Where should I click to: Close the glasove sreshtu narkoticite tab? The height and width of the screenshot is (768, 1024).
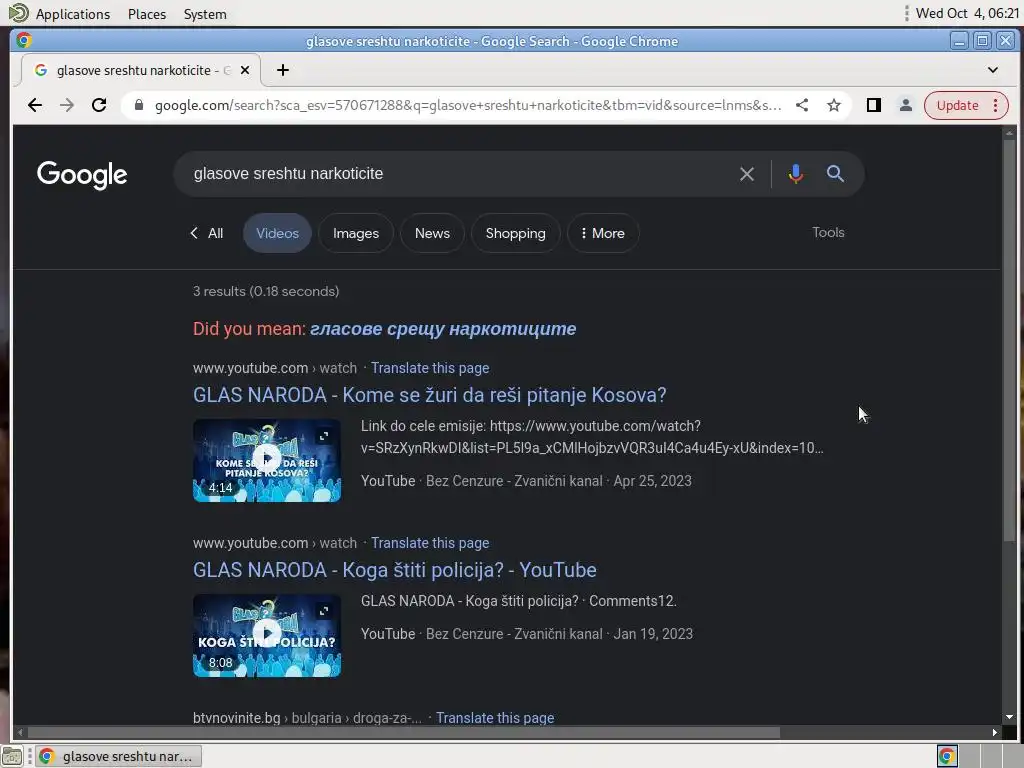click(245, 70)
